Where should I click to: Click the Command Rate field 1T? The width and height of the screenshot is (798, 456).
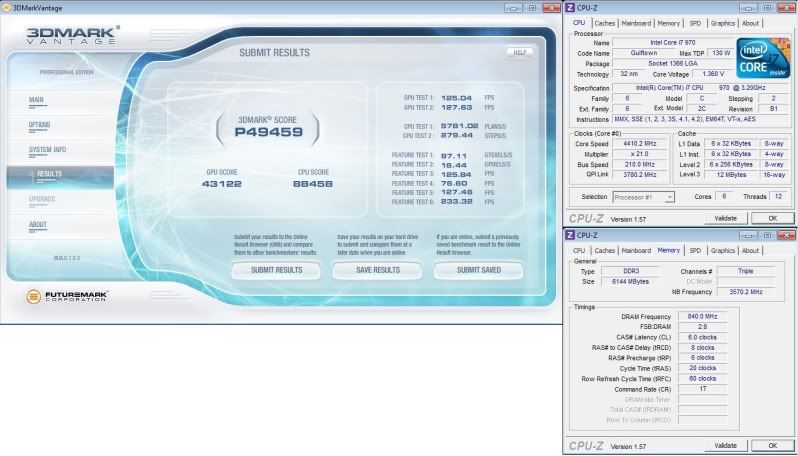702,389
